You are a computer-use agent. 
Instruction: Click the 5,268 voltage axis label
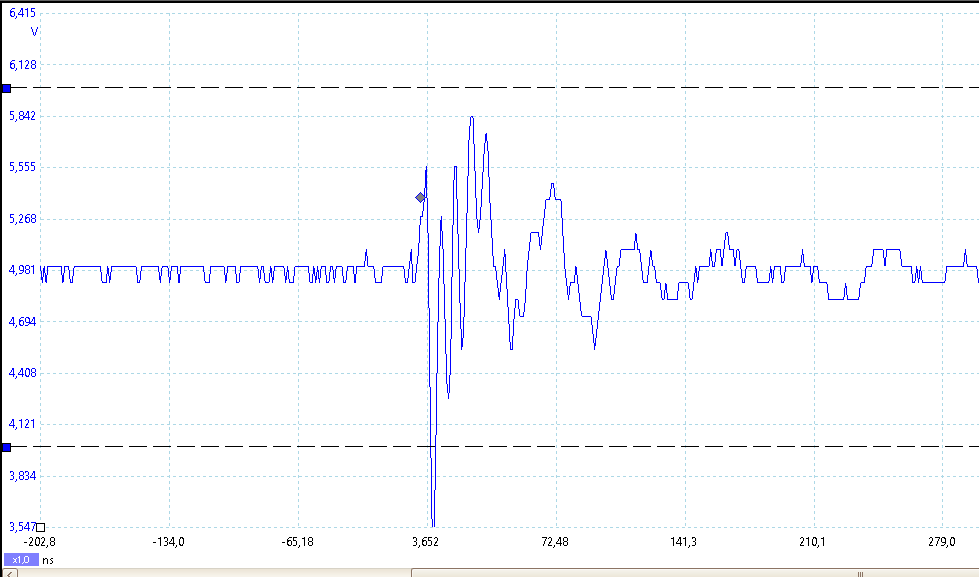pyautogui.click(x=22, y=219)
